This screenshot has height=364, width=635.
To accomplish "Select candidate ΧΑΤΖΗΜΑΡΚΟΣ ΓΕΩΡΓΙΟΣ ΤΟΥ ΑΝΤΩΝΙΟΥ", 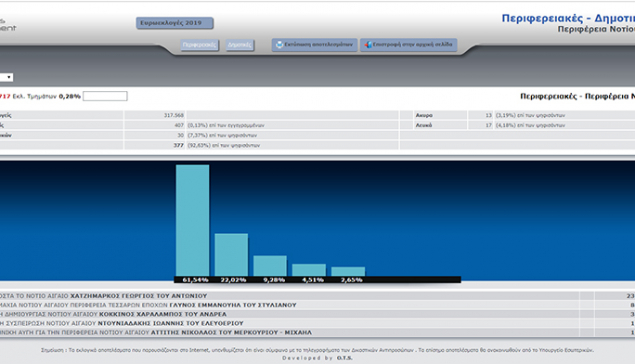I will coord(139,296).
